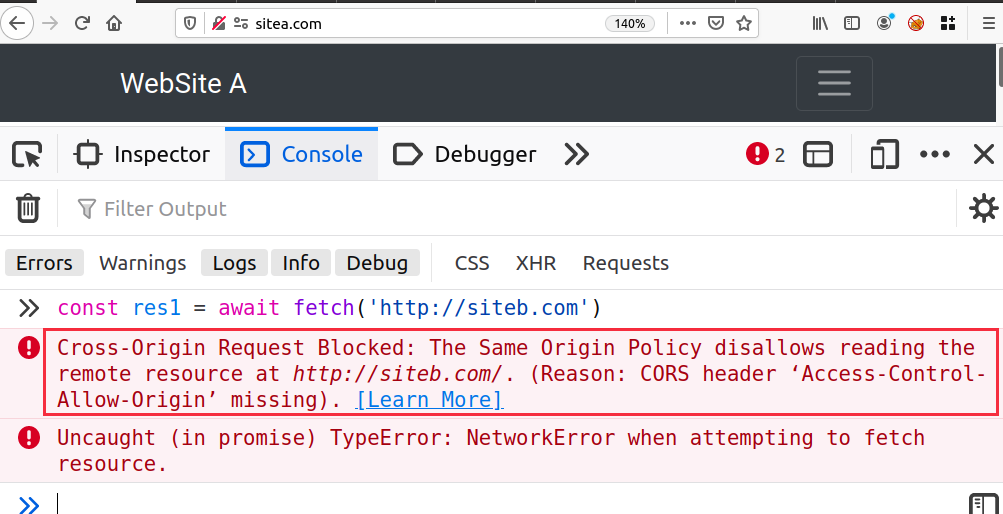The width and height of the screenshot is (1003, 514).
Task: Switch to multi-line editor mode icon
Action: click(x=983, y=504)
